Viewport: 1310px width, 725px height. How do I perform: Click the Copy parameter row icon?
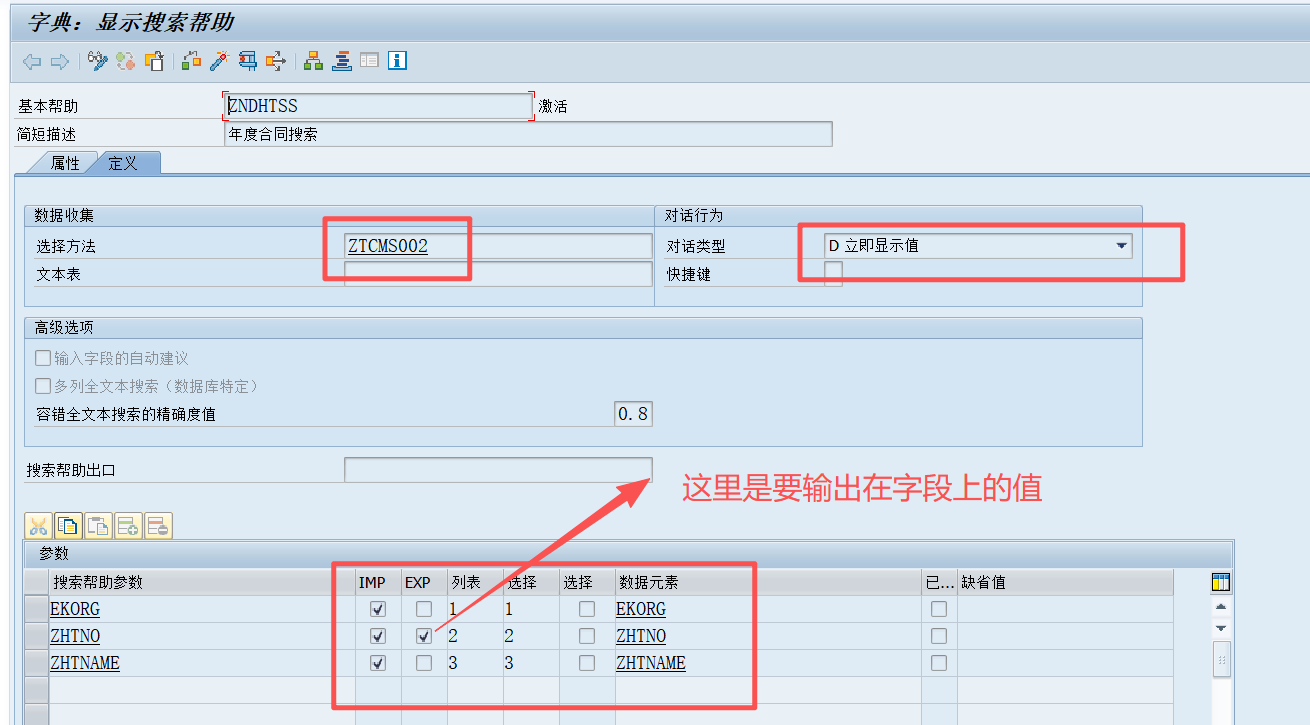coord(69,525)
